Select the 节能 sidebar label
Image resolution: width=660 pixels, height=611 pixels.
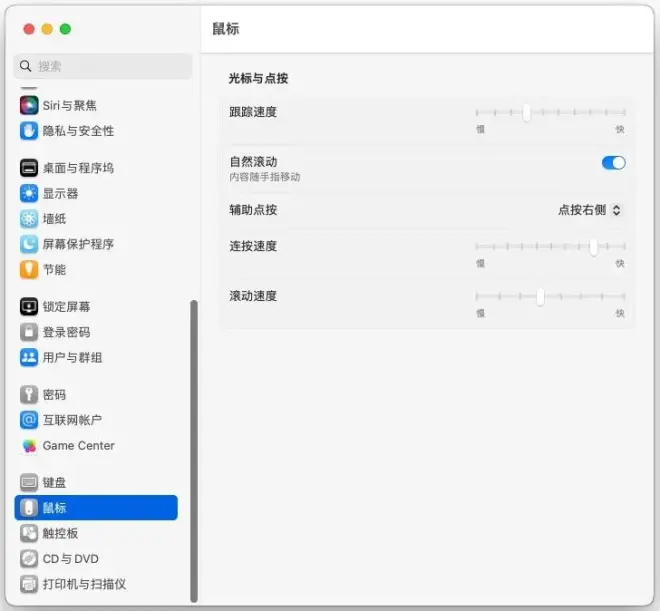tap(54, 269)
